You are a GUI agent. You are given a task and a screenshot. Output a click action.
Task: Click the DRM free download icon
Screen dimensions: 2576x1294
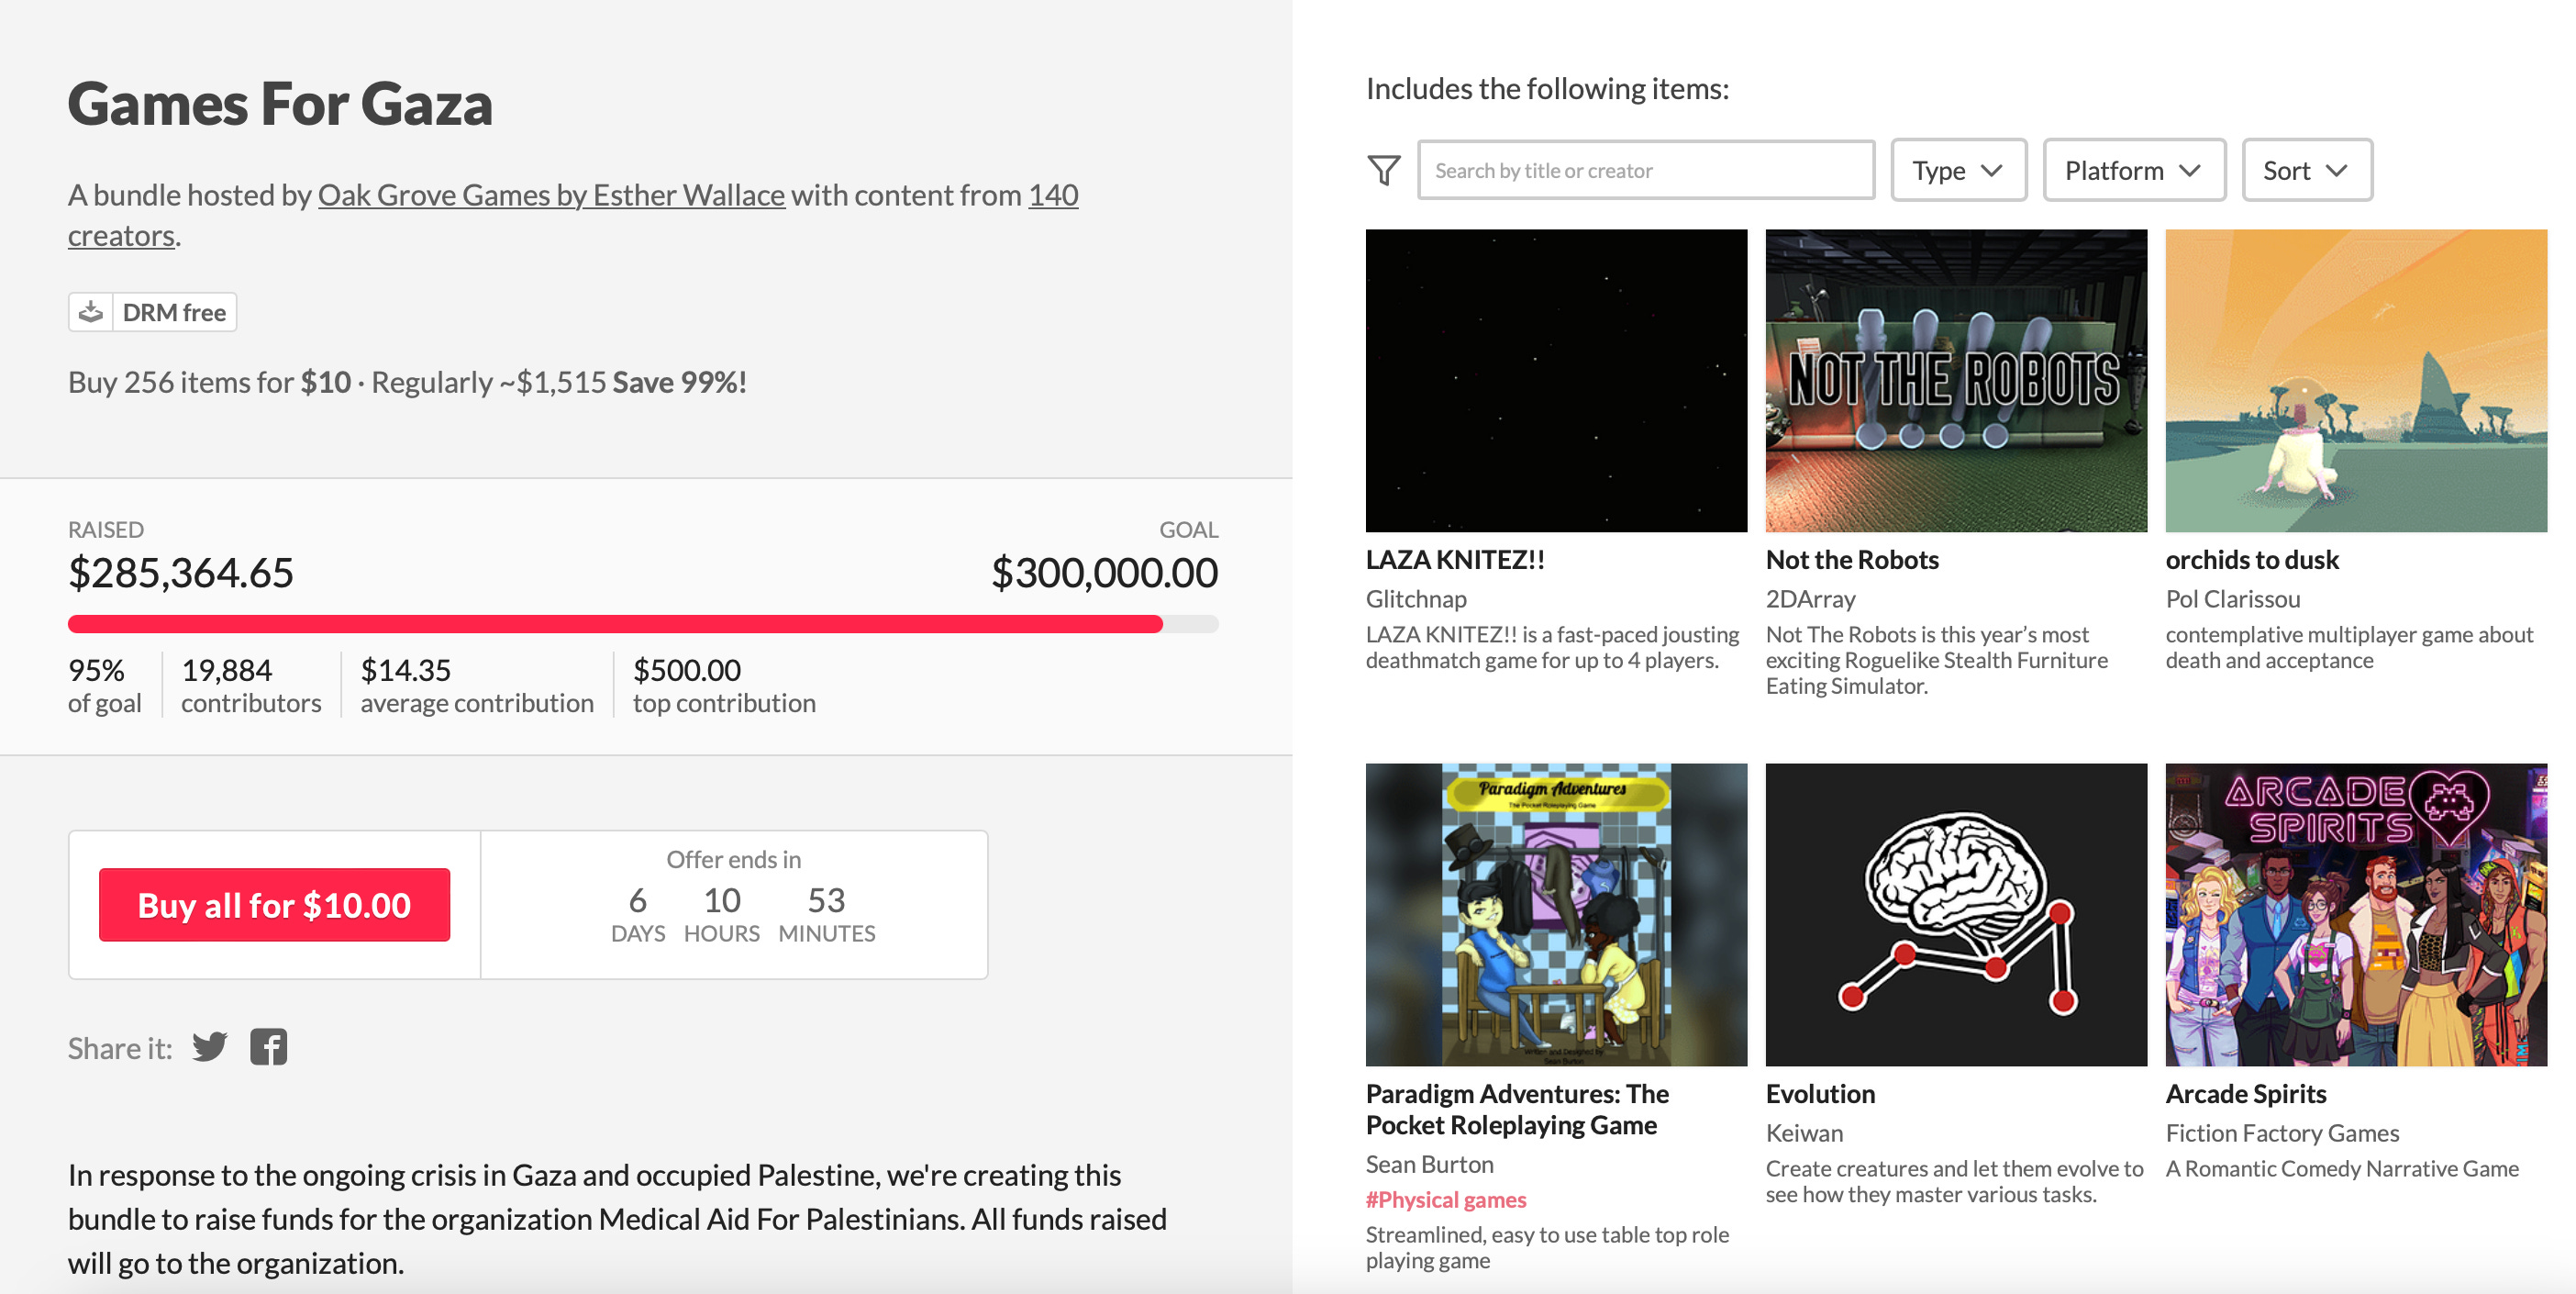coord(91,312)
